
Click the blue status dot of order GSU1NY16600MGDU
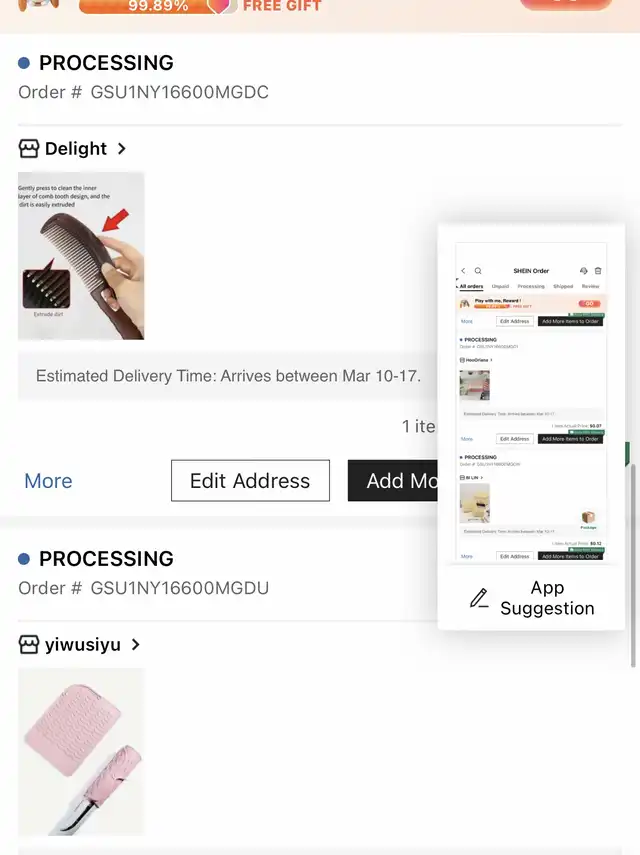click(24, 559)
